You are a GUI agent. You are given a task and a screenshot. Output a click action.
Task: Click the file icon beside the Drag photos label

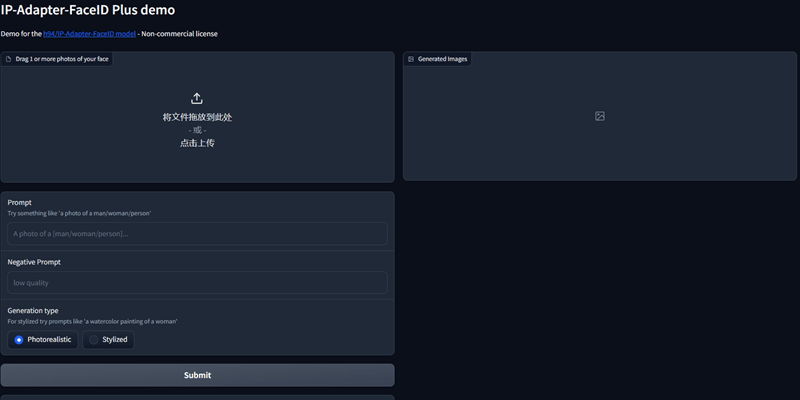point(8,59)
